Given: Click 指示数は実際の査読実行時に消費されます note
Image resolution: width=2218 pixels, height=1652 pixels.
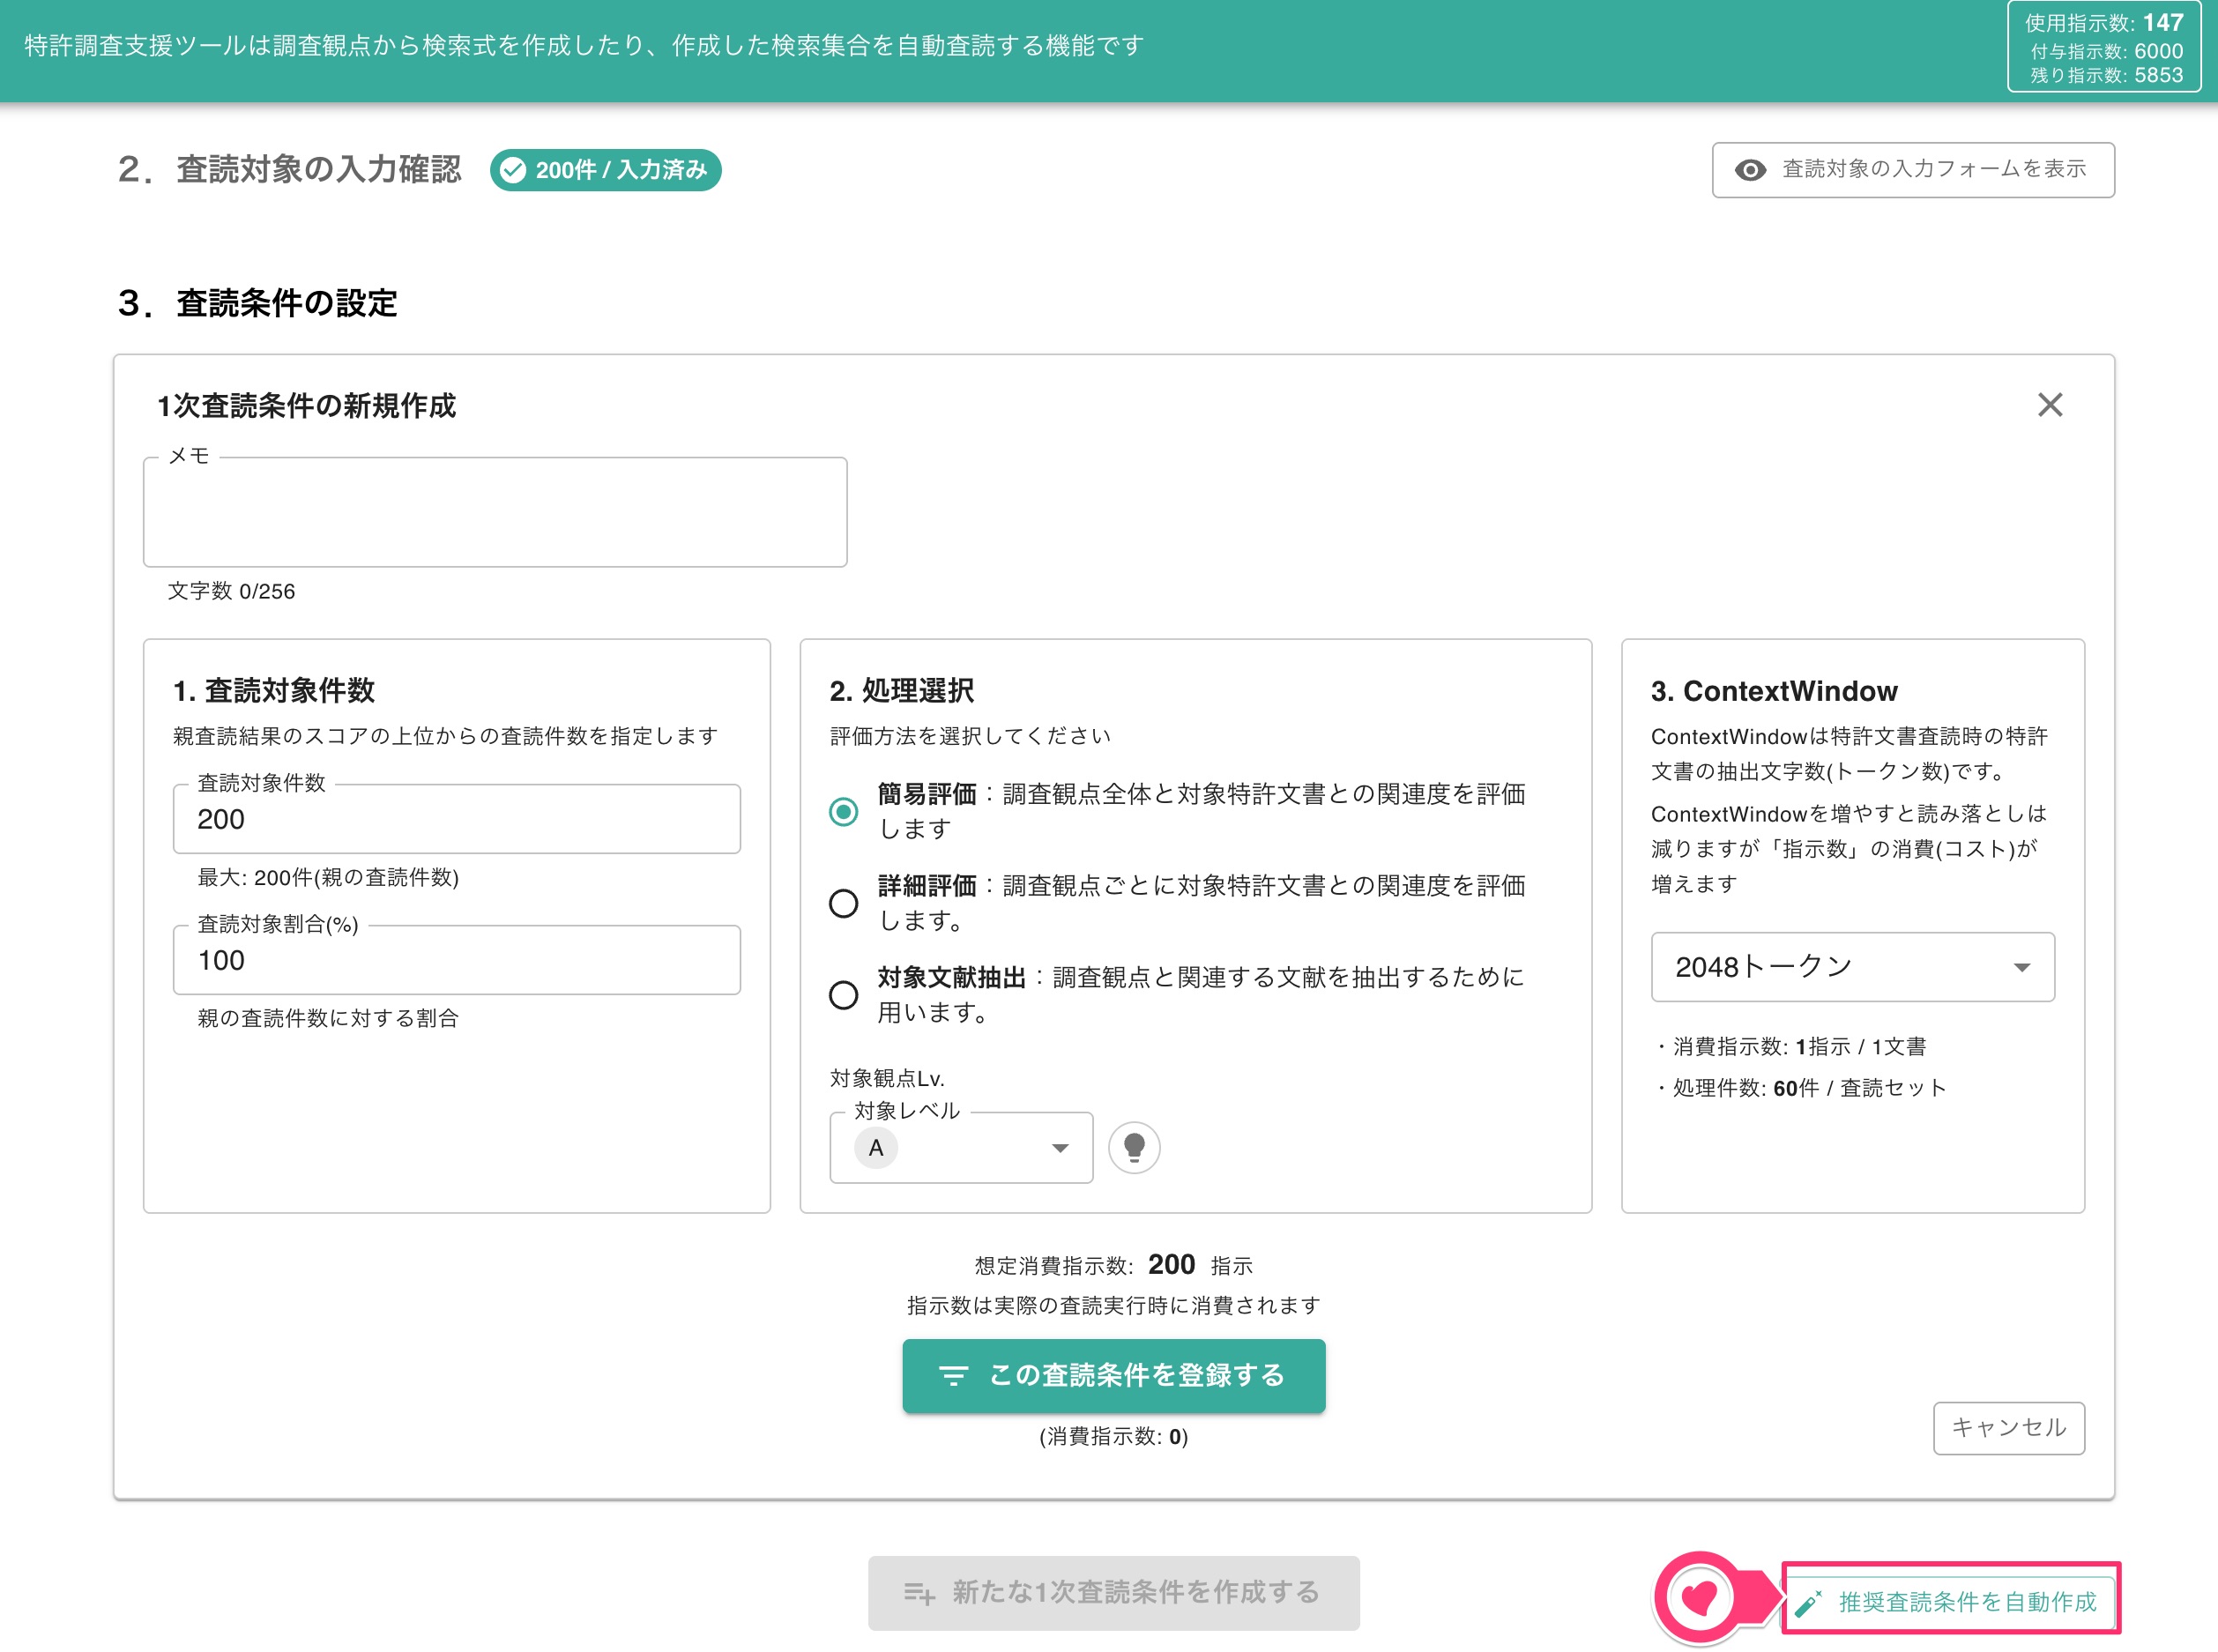Looking at the screenshot, I should click(1113, 1305).
